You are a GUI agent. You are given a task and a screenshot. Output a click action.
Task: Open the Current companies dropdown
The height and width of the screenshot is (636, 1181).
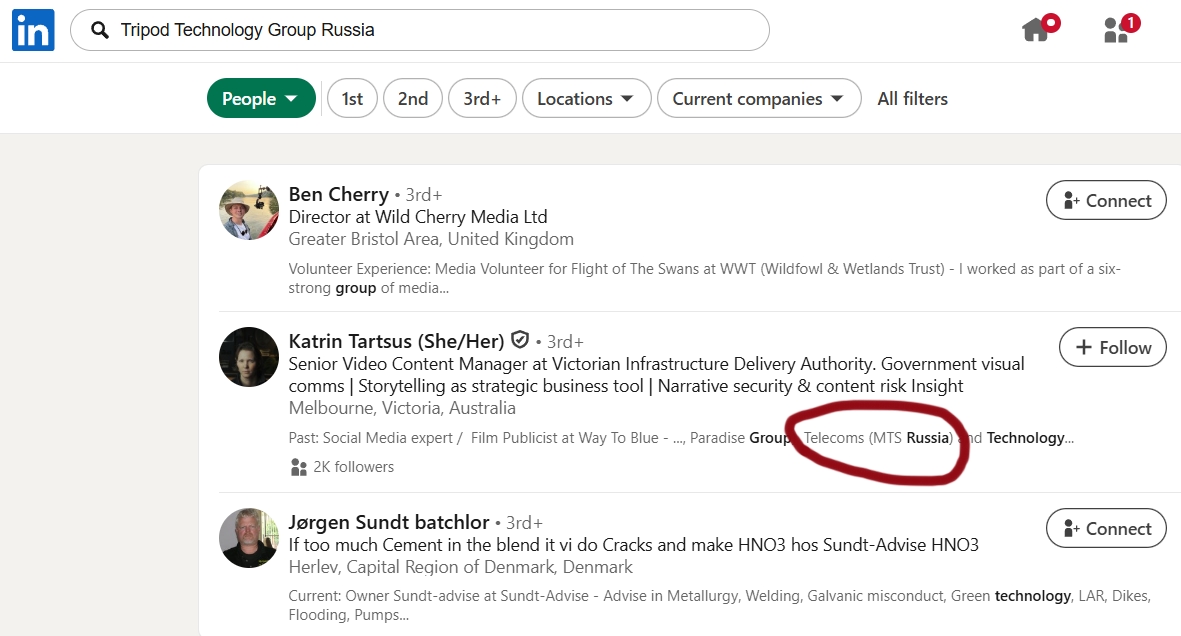(758, 99)
